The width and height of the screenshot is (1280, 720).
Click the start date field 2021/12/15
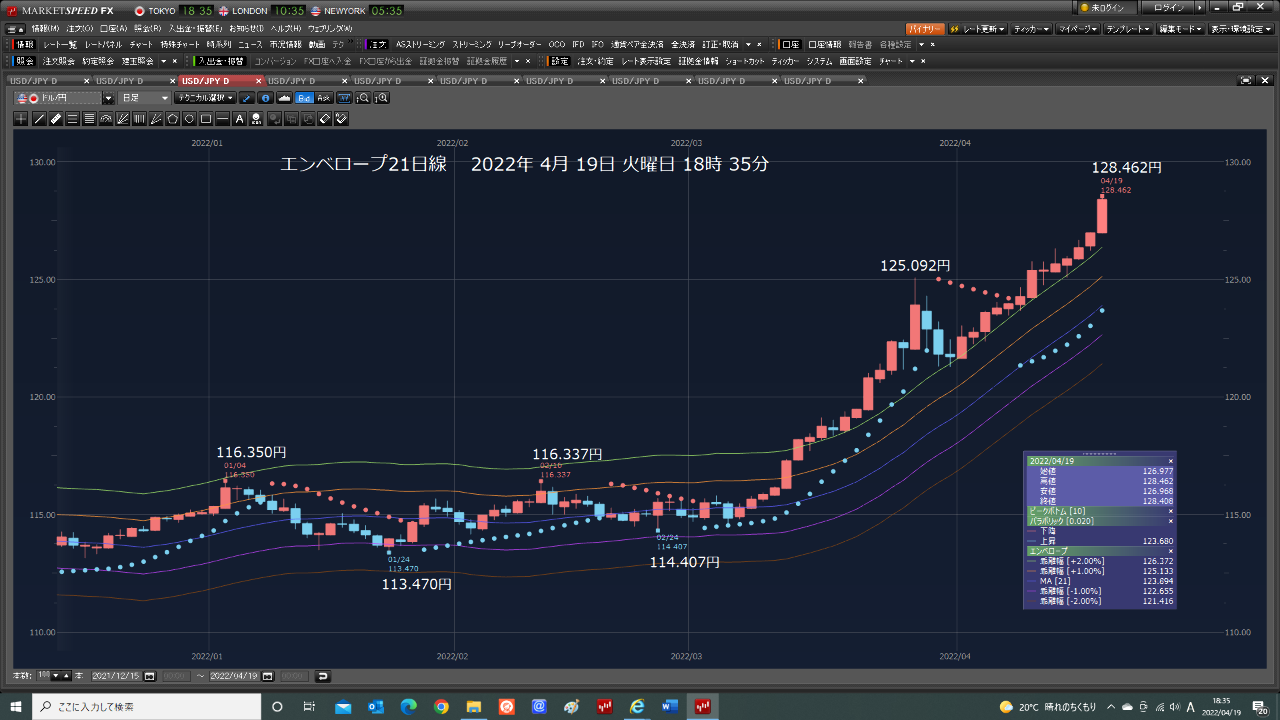118,676
